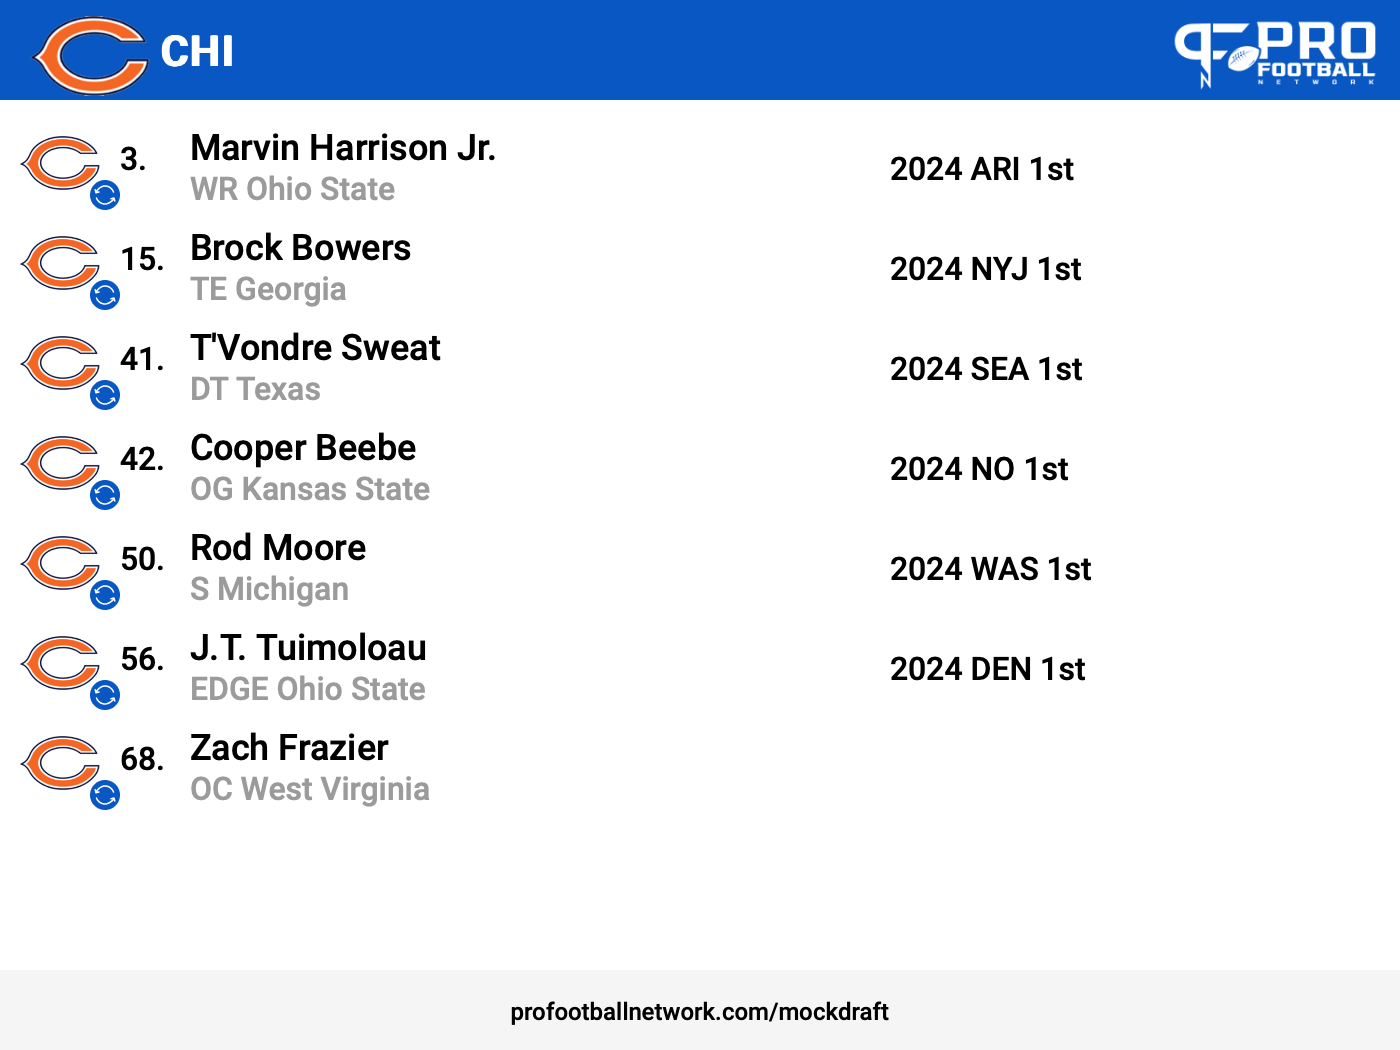This screenshot has height=1050, width=1400.
Task: Click the 2024 ARI 1st future pick
Action: 982,169
